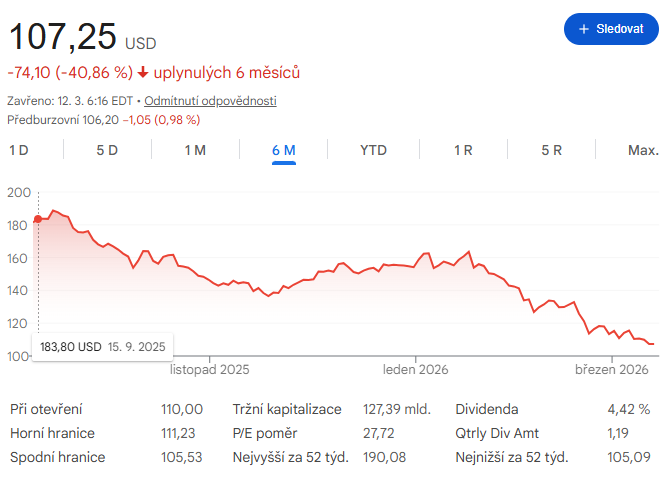
Task: Click the Sledovat follow button
Action: [610, 29]
